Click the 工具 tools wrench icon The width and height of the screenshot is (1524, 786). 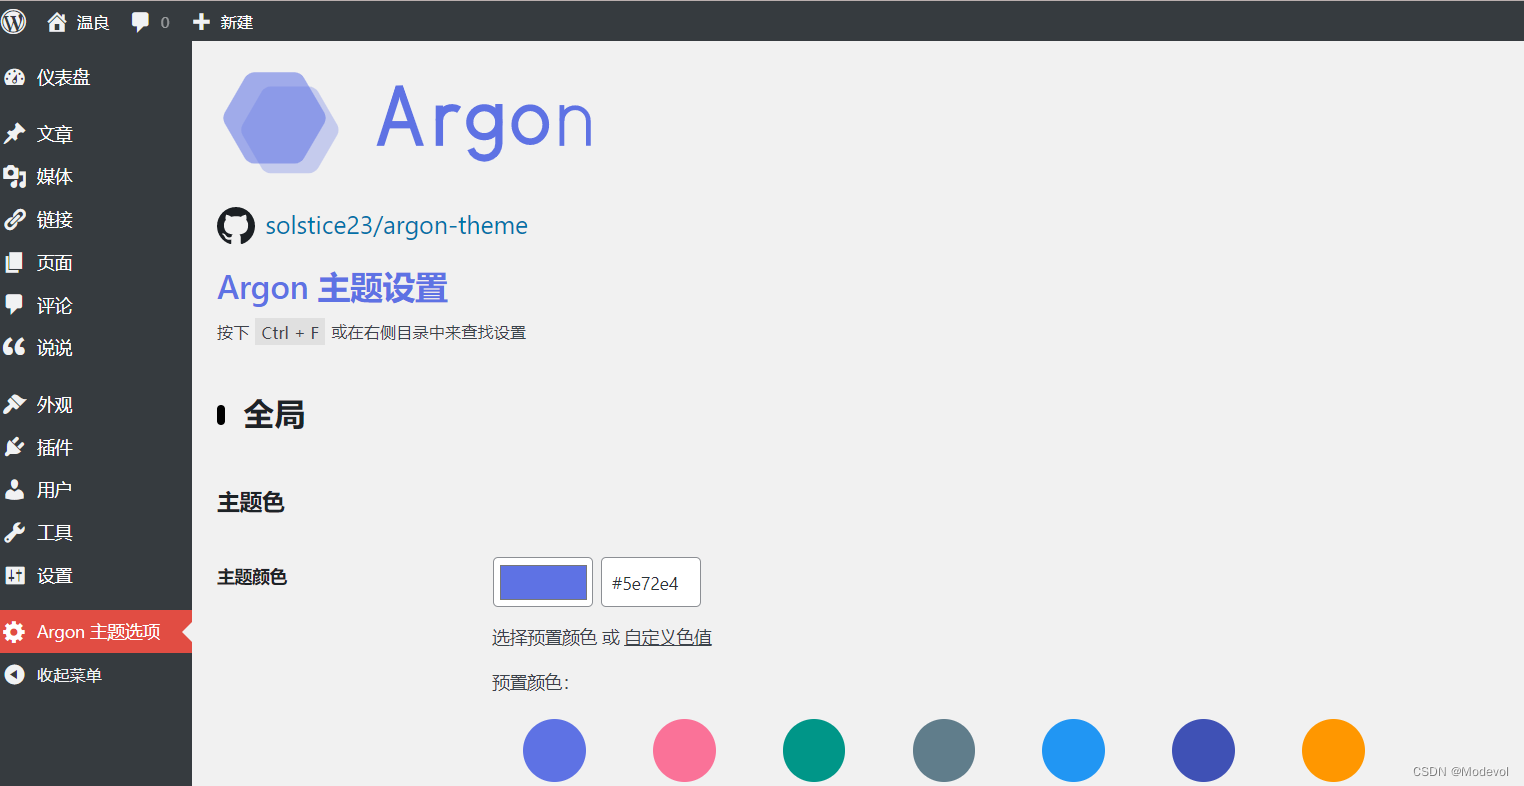16,532
